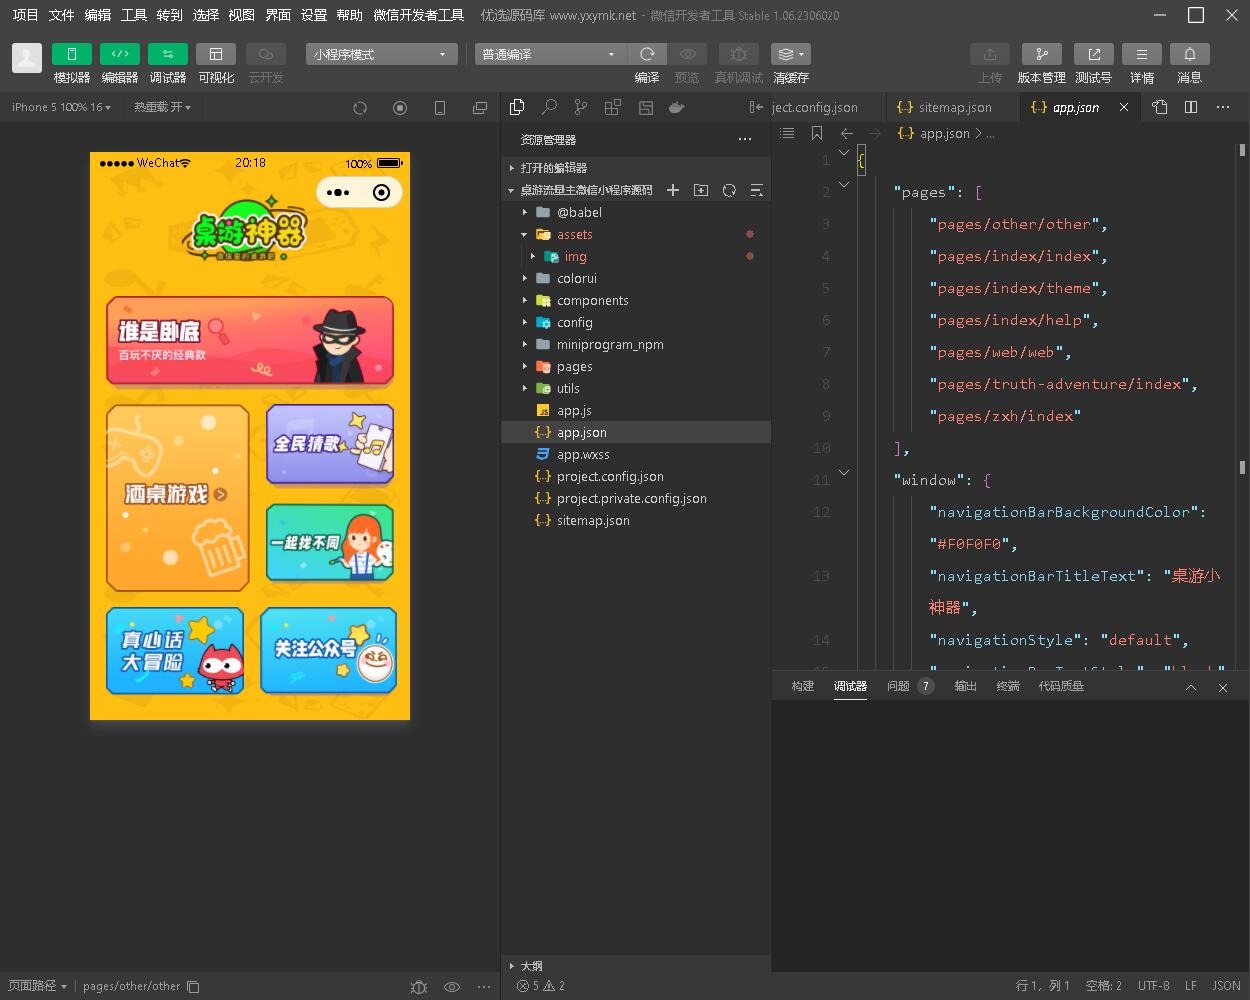The width and height of the screenshot is (1250, 1000).
Task: Open the 页面路径 page path dropdown
Action: pyautogui.click(x=38, y=986)
